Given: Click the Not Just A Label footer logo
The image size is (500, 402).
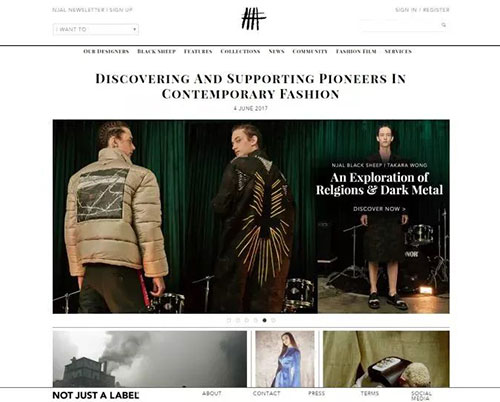Looking at the screenshot, I should point(96,396).
